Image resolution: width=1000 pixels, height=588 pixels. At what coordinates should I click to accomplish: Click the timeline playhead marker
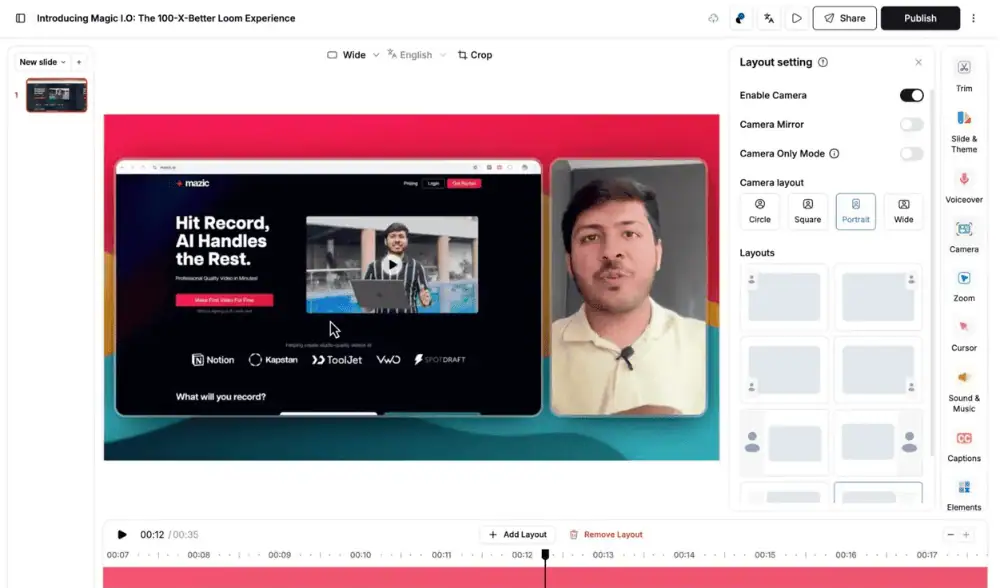(x=545, y=554)
